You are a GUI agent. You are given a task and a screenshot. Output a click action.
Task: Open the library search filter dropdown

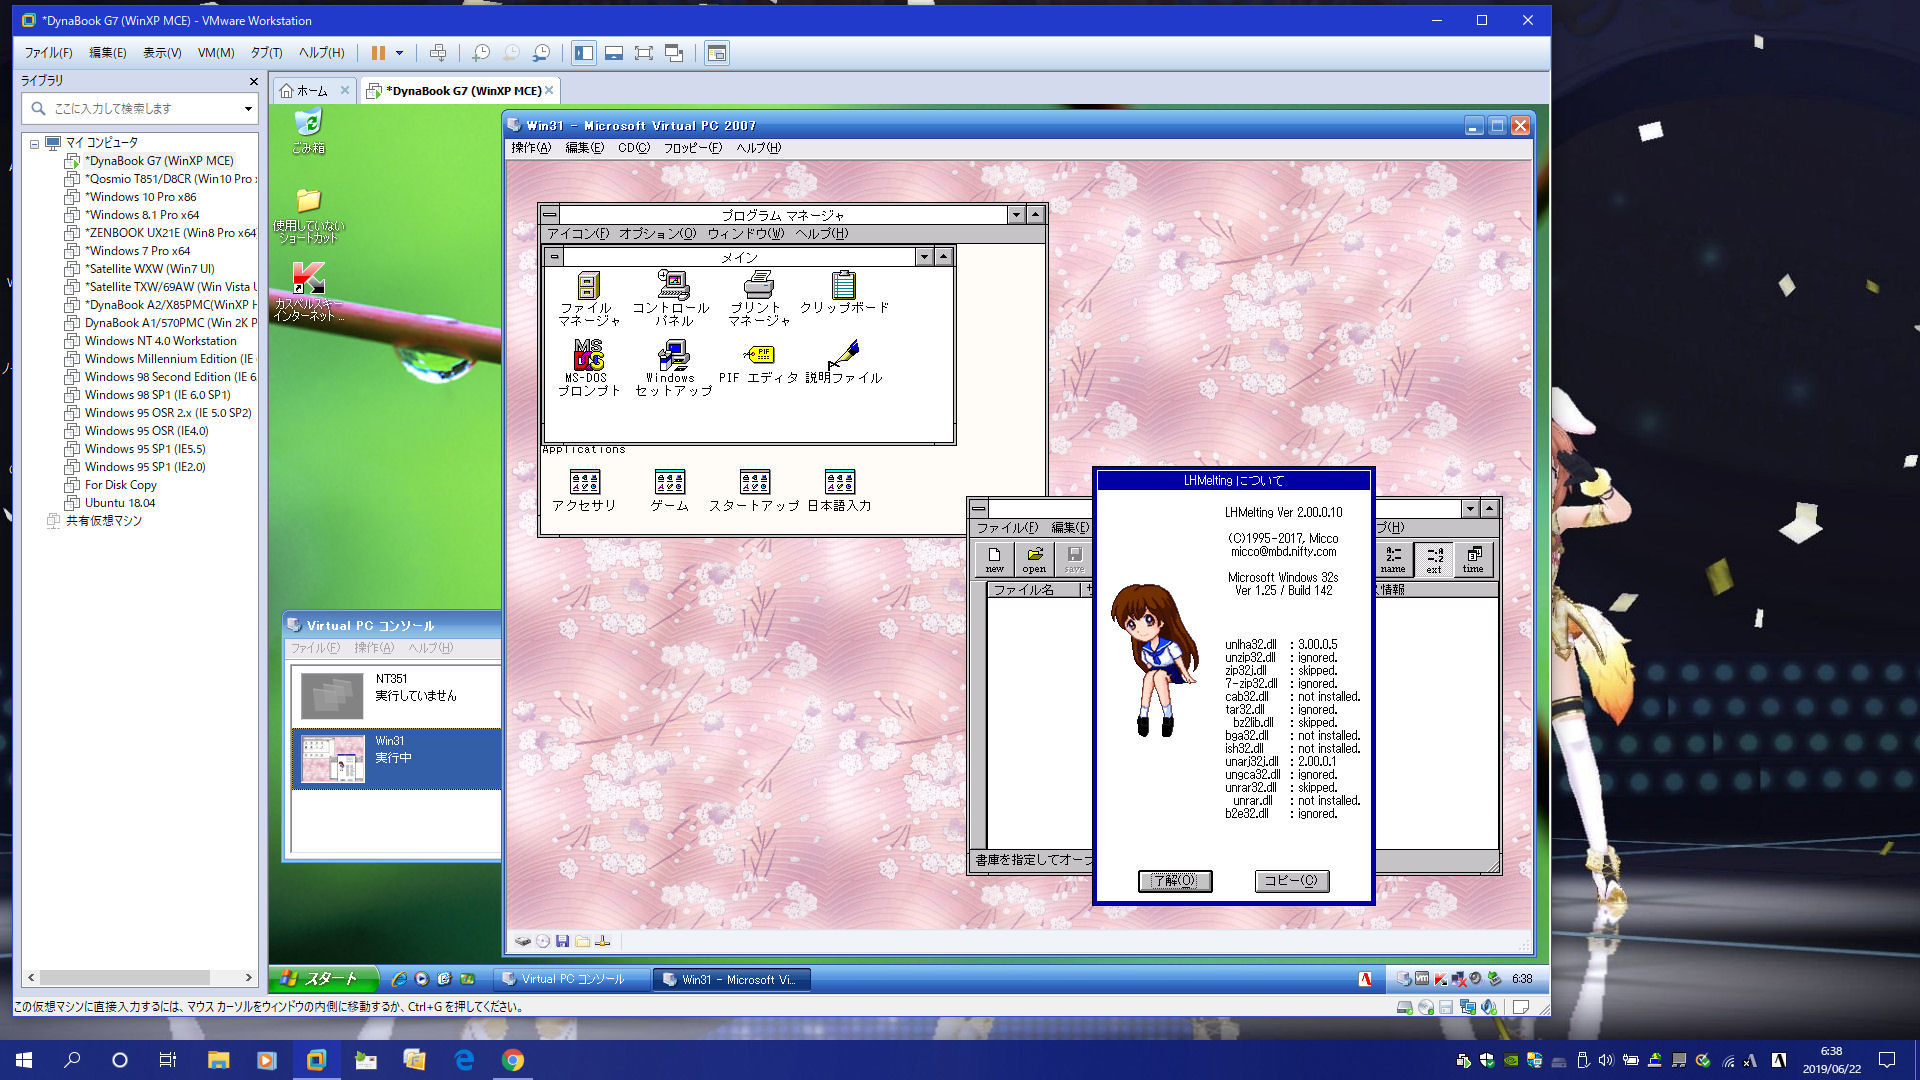(248, 108)
